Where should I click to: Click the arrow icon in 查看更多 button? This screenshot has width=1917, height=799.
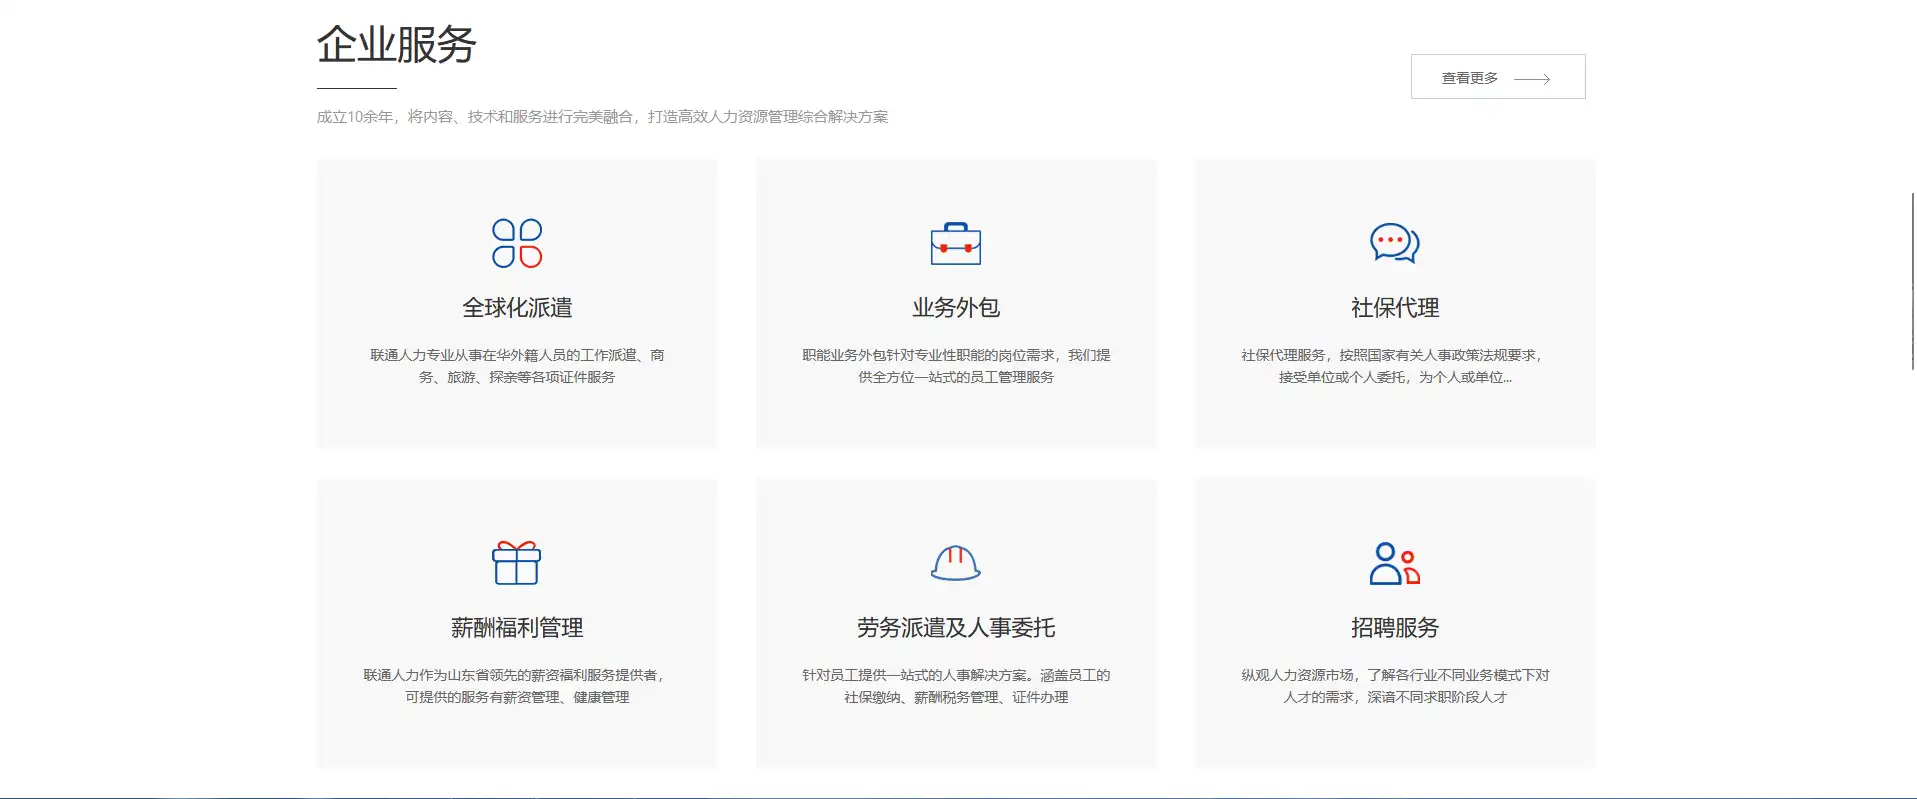(1531, 78)
